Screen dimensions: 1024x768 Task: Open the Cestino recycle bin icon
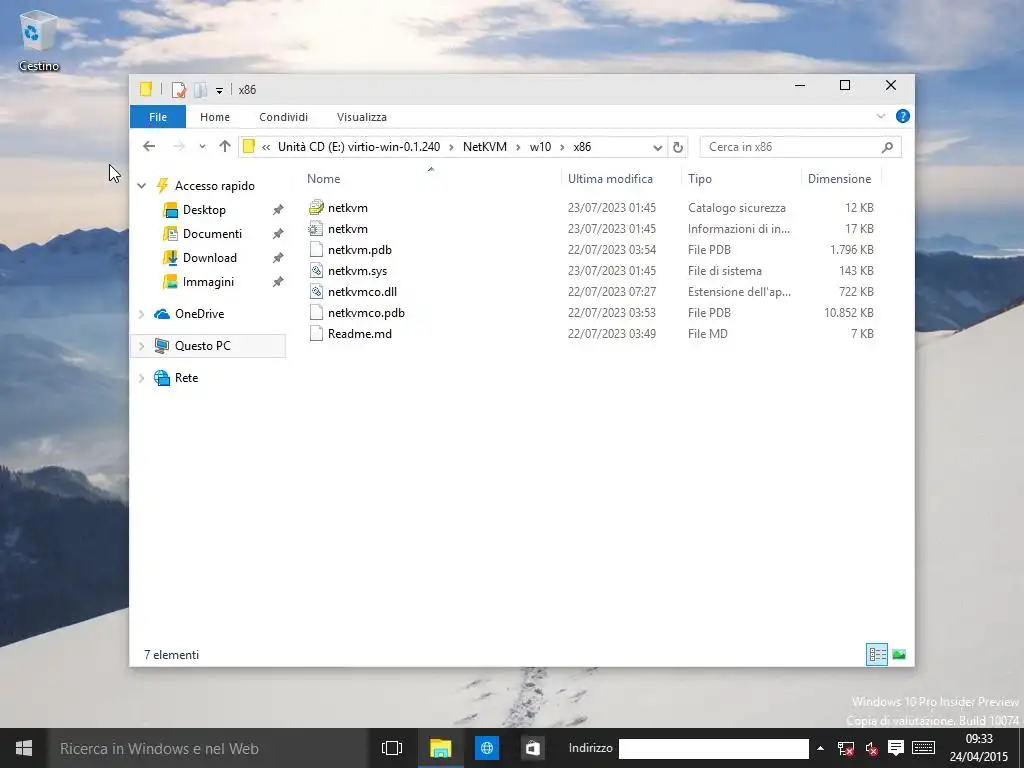38,40
